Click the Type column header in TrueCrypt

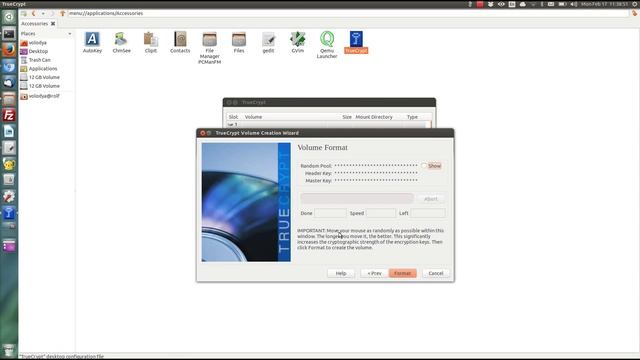[x=412, y=117]
